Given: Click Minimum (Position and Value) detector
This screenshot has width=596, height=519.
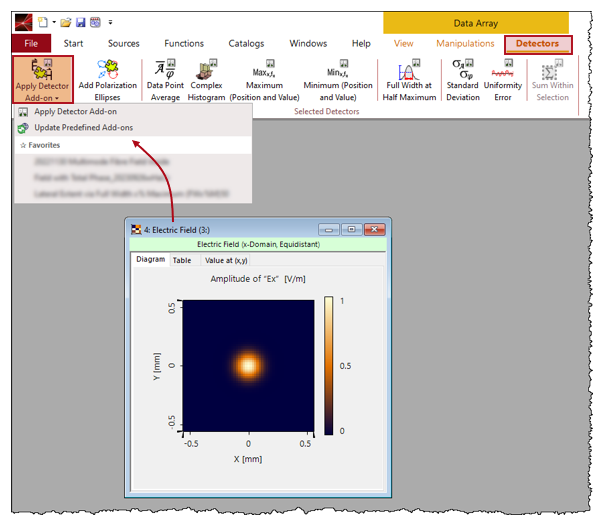Looking at the screenshot, I should point(338,80).
